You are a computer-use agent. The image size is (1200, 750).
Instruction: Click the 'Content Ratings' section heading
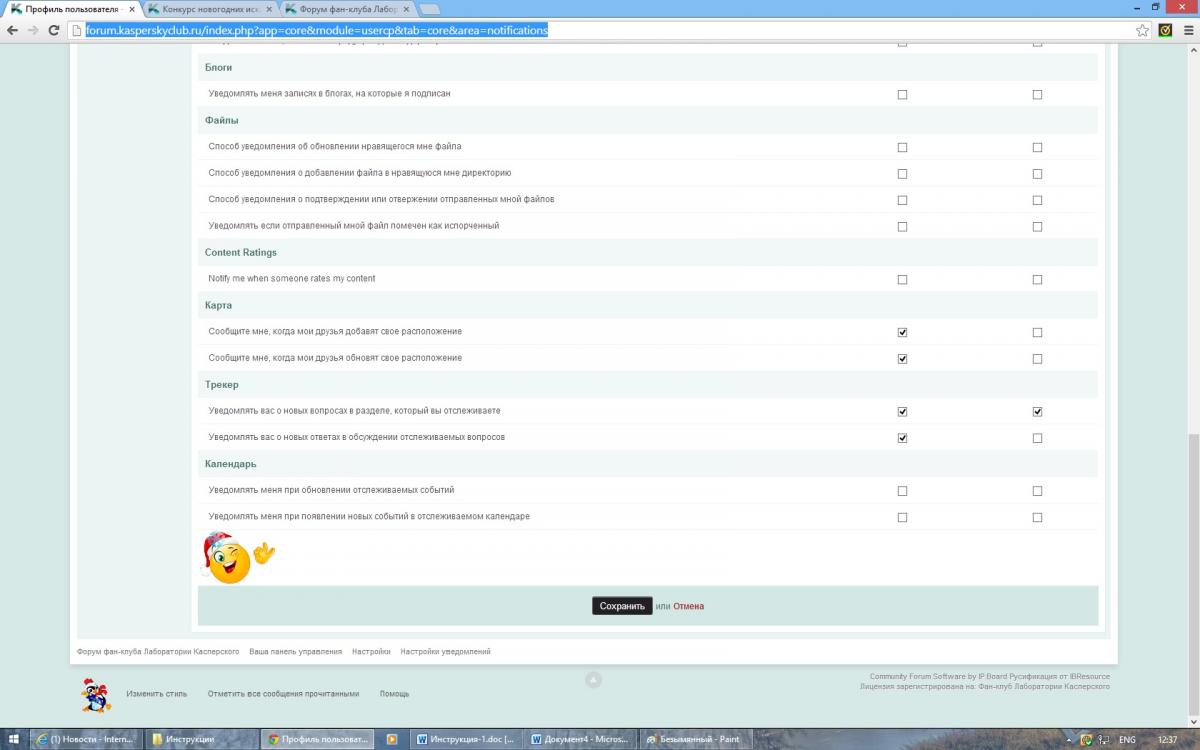point(241,253)
